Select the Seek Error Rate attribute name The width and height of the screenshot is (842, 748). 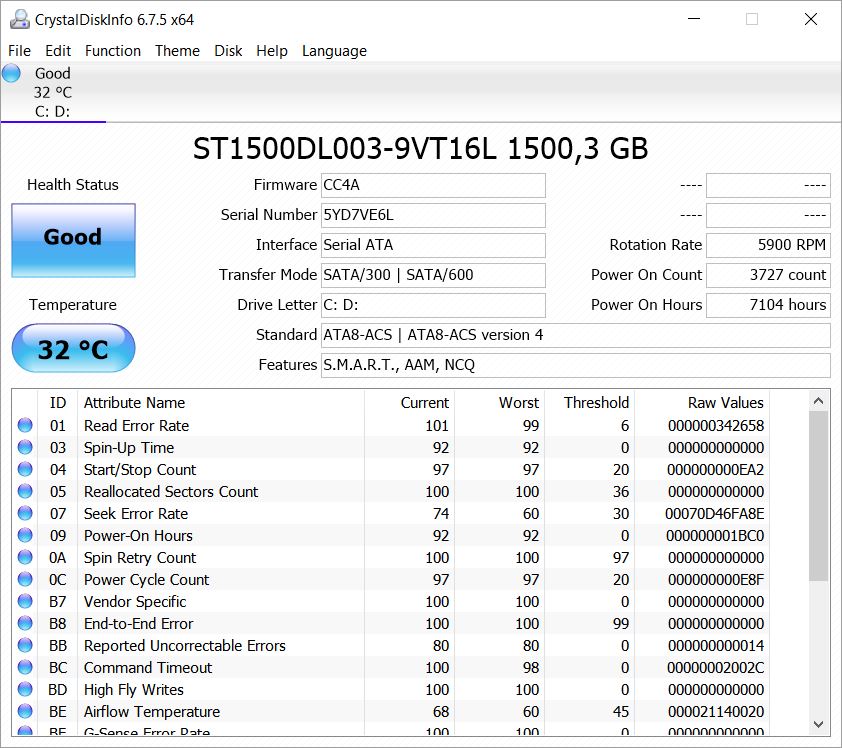point(136,514)
